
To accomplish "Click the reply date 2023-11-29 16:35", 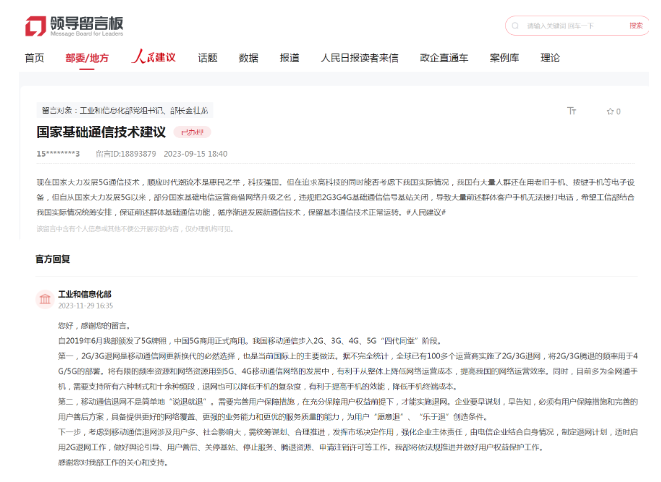I will coord(86,306).
